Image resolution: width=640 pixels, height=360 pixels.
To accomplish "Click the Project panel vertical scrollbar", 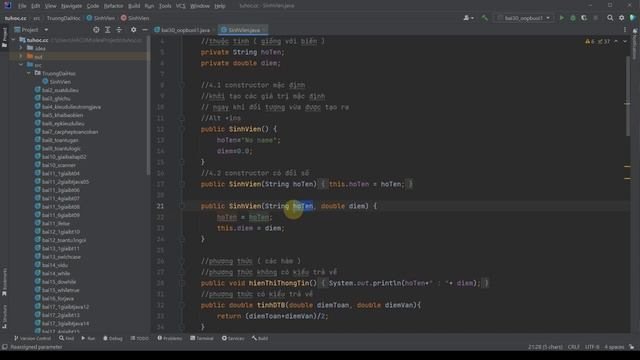I will point(148,106).
